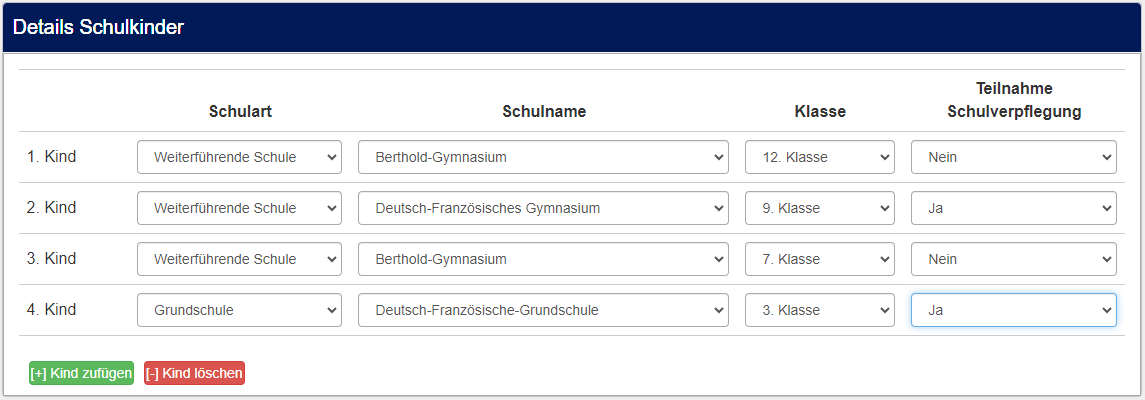Click the red Kind löschen button

coord(194,373)
